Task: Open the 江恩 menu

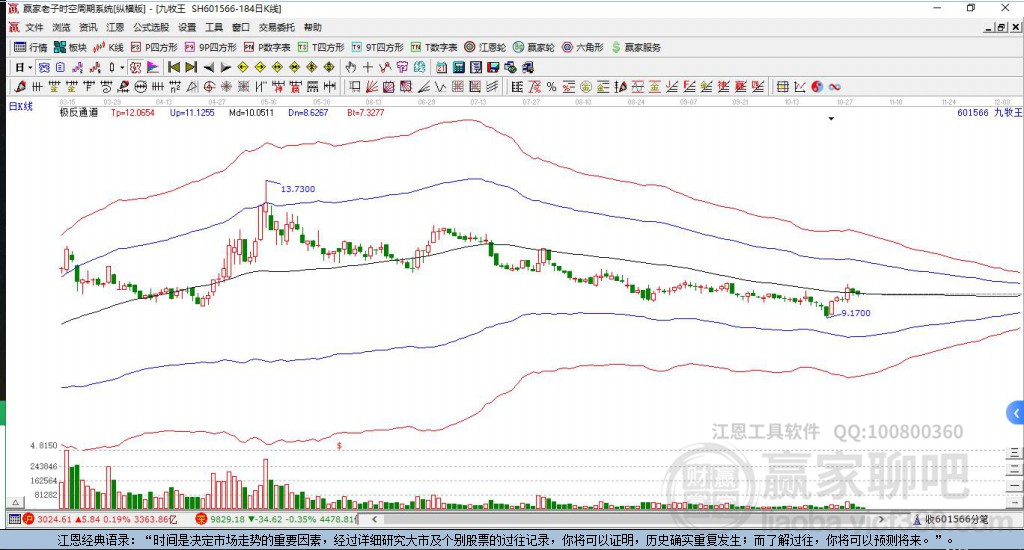Action: [115, 27]
